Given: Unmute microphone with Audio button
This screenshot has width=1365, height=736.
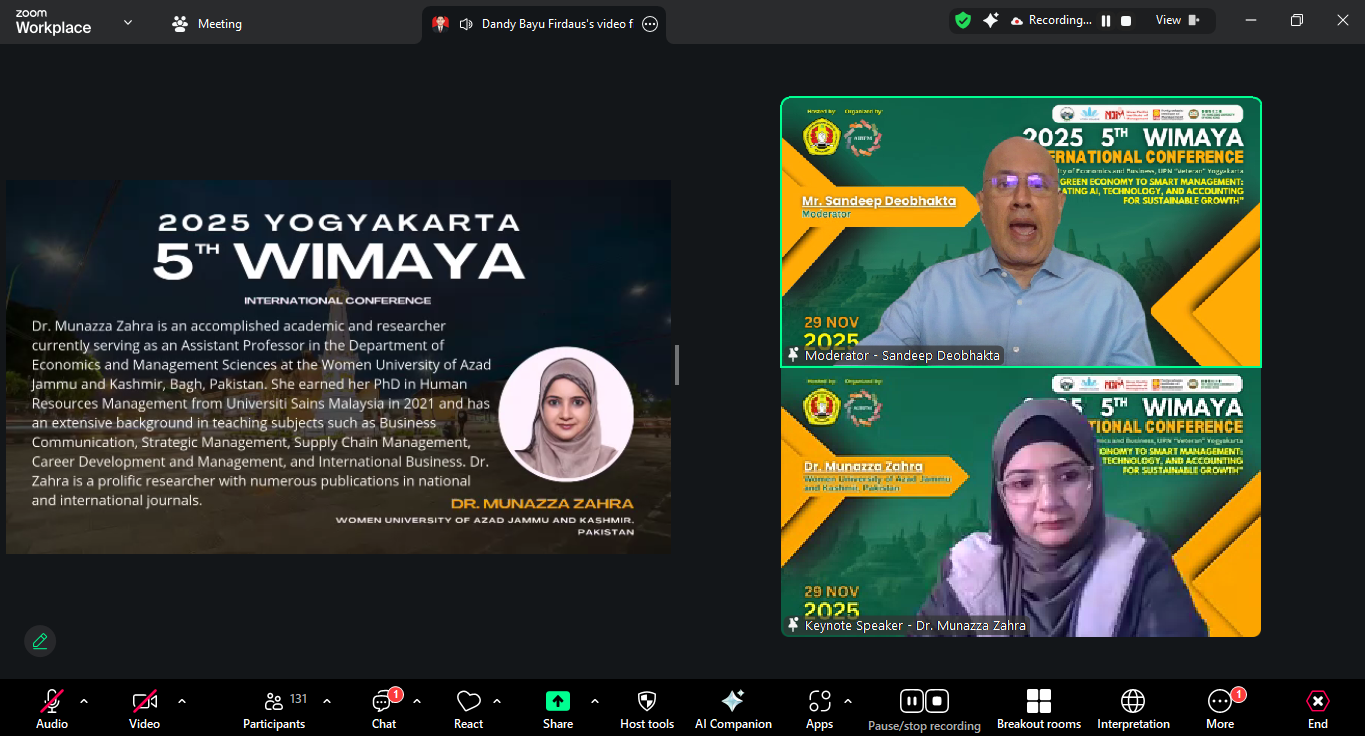Looking at the screenshot, I should point(52,709).
